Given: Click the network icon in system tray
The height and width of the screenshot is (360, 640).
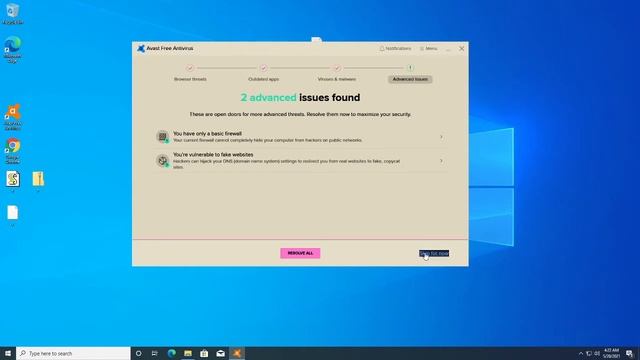Looking at the screenshot, I should click(x=589, y=353).
